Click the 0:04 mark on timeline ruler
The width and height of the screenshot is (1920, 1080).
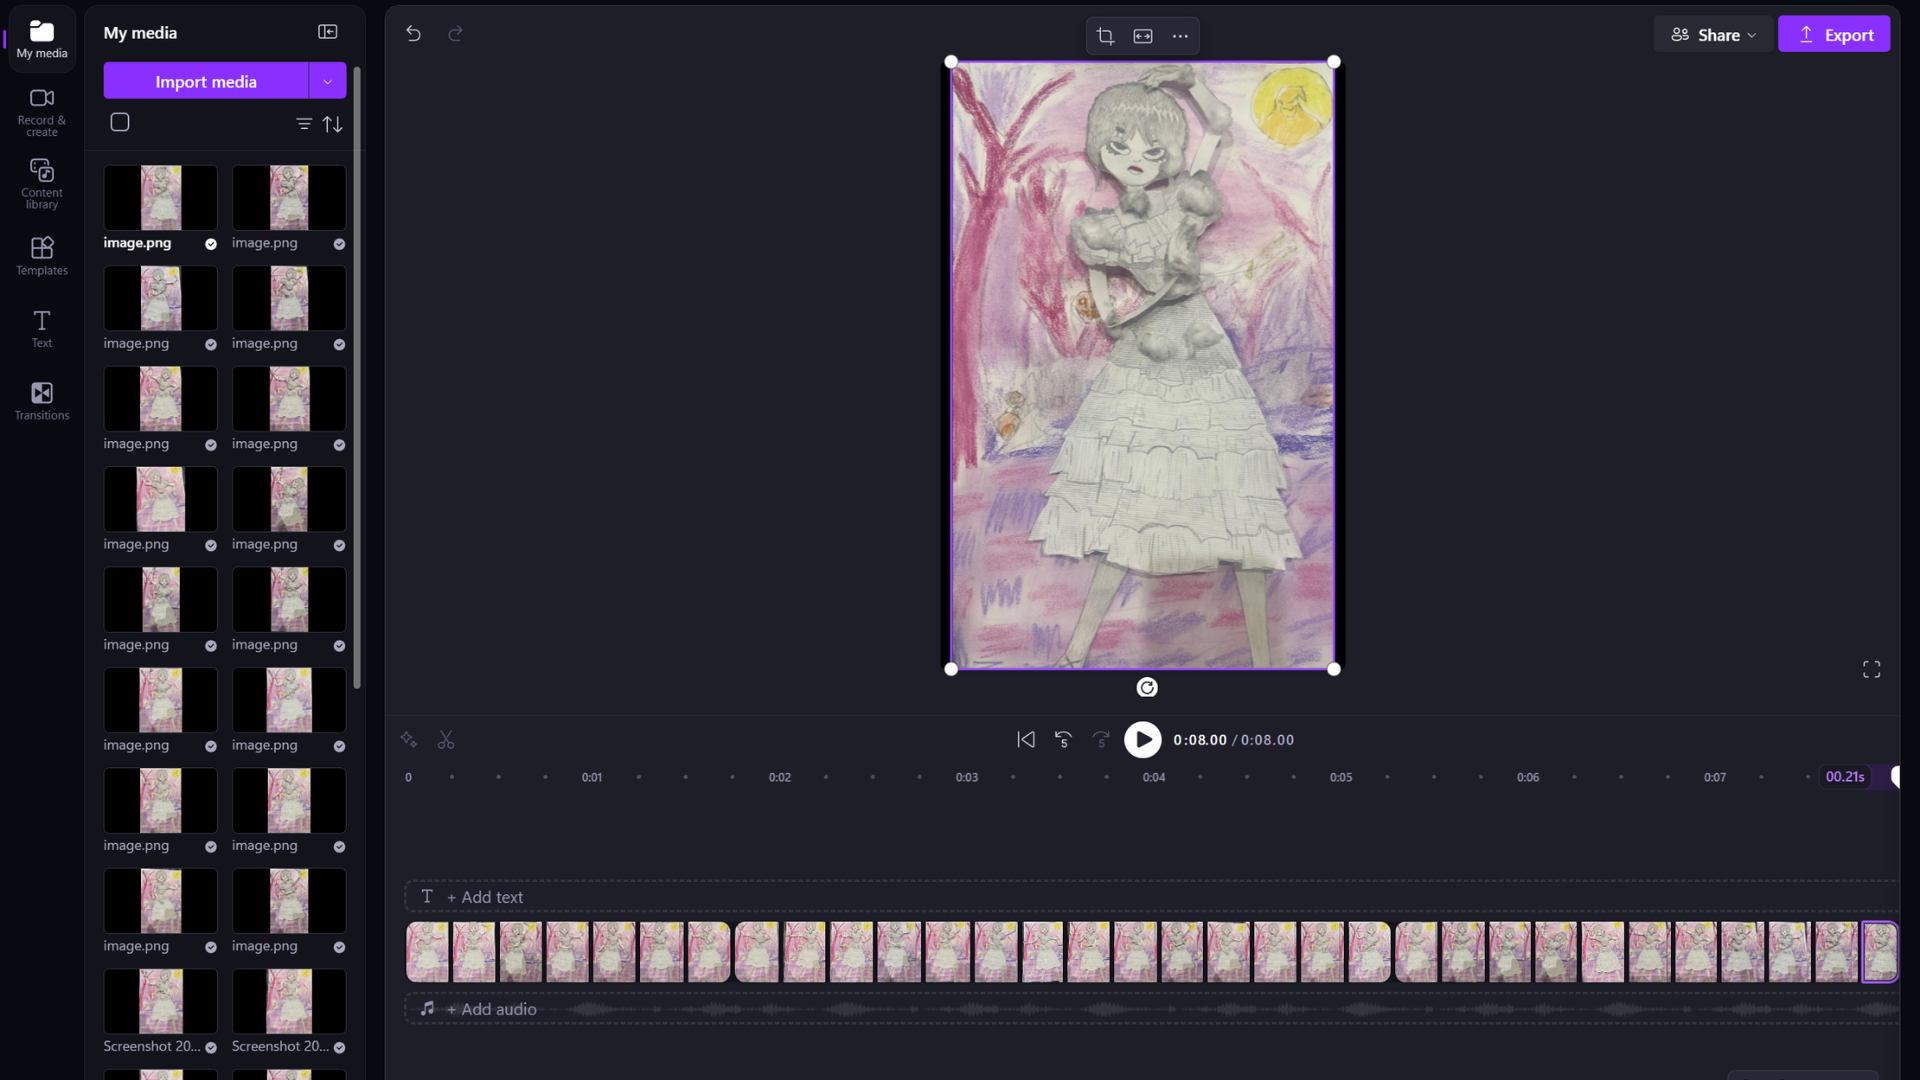[x=1153, y=778]
